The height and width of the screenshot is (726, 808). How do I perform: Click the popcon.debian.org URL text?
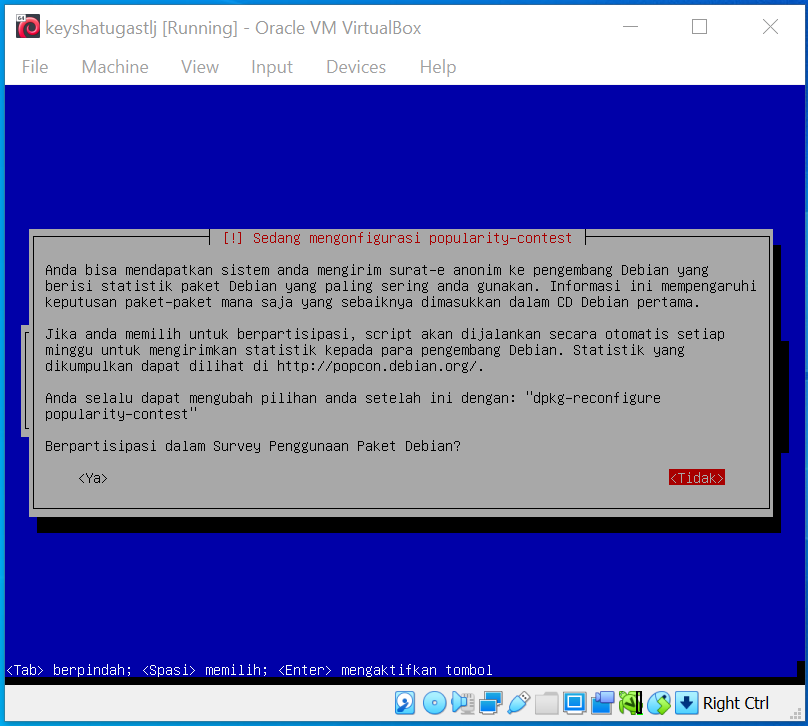tap(379, 366)
